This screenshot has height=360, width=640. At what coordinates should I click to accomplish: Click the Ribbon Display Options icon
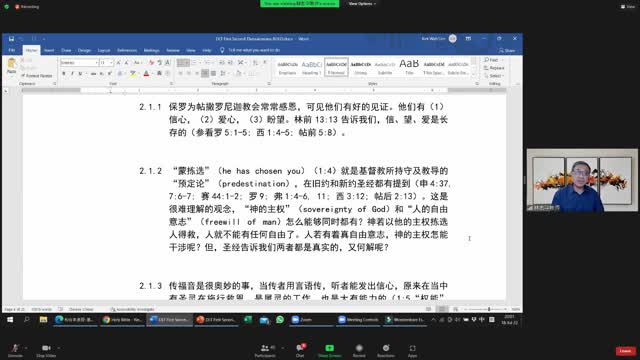[x=468, y=39]
